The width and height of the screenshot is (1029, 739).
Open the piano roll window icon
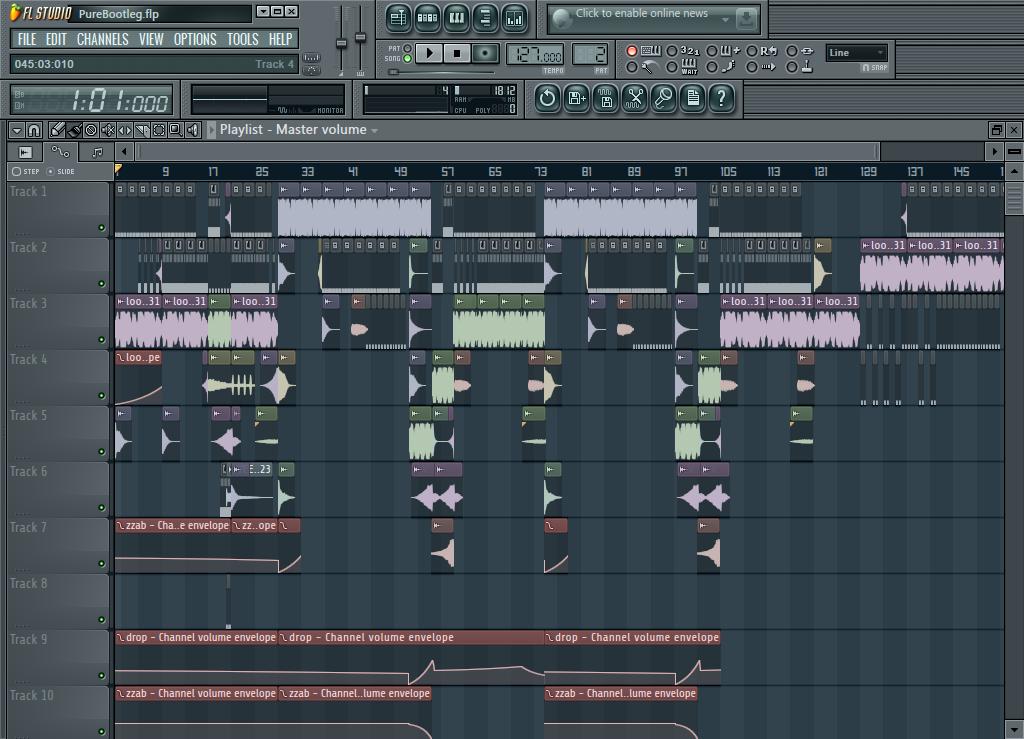456,17
